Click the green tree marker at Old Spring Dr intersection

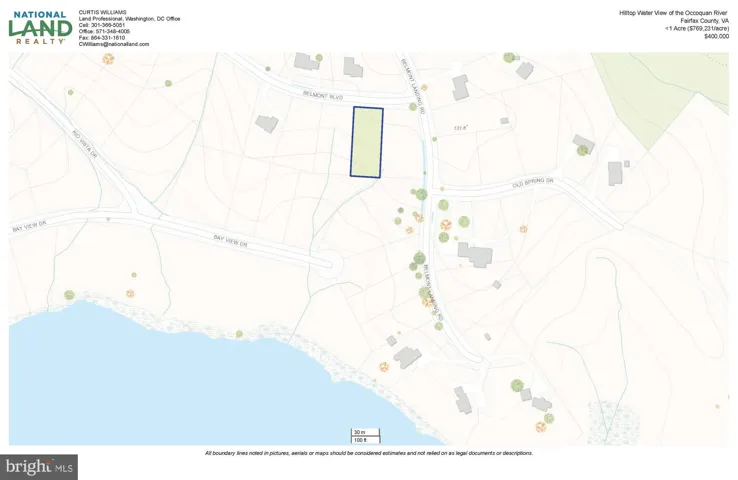(x=421, y=194)
